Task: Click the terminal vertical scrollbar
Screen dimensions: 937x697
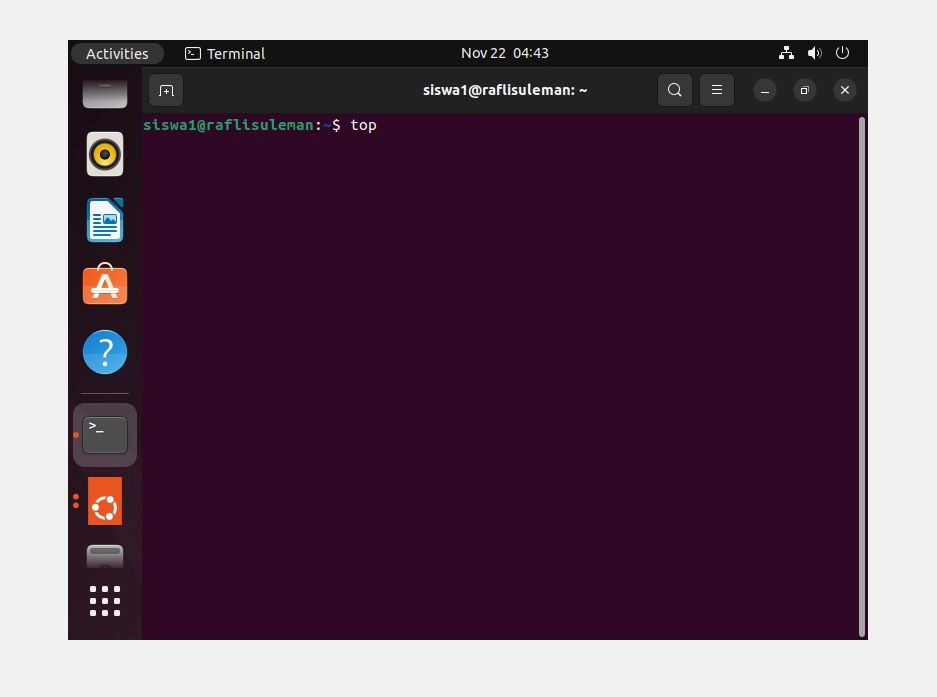Action: click(862, 377)
